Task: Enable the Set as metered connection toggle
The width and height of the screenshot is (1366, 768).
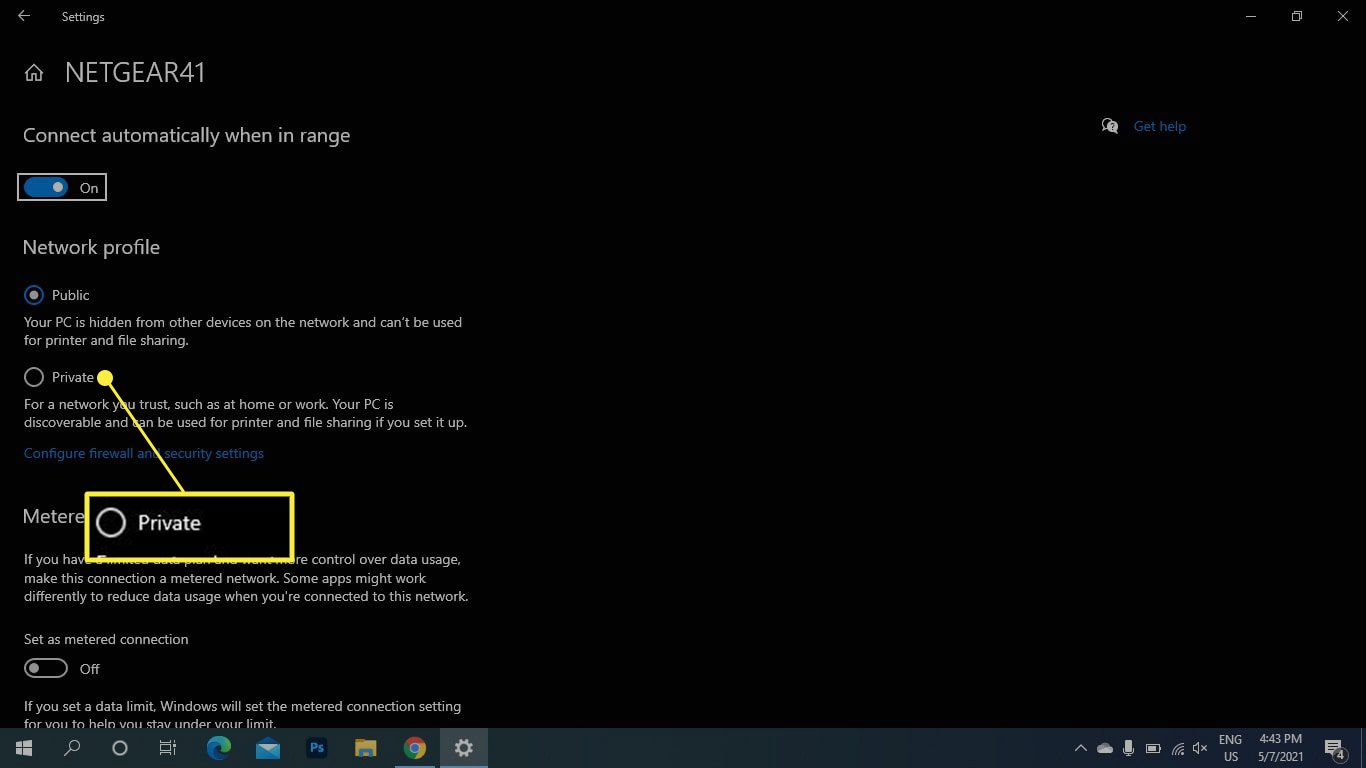Action: tap(46, 668)
